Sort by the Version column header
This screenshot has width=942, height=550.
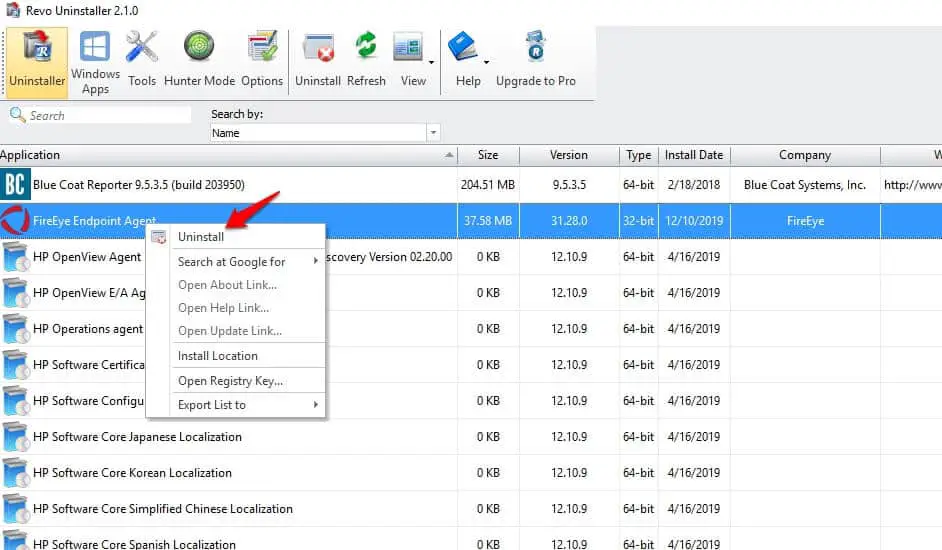point(569,155)
